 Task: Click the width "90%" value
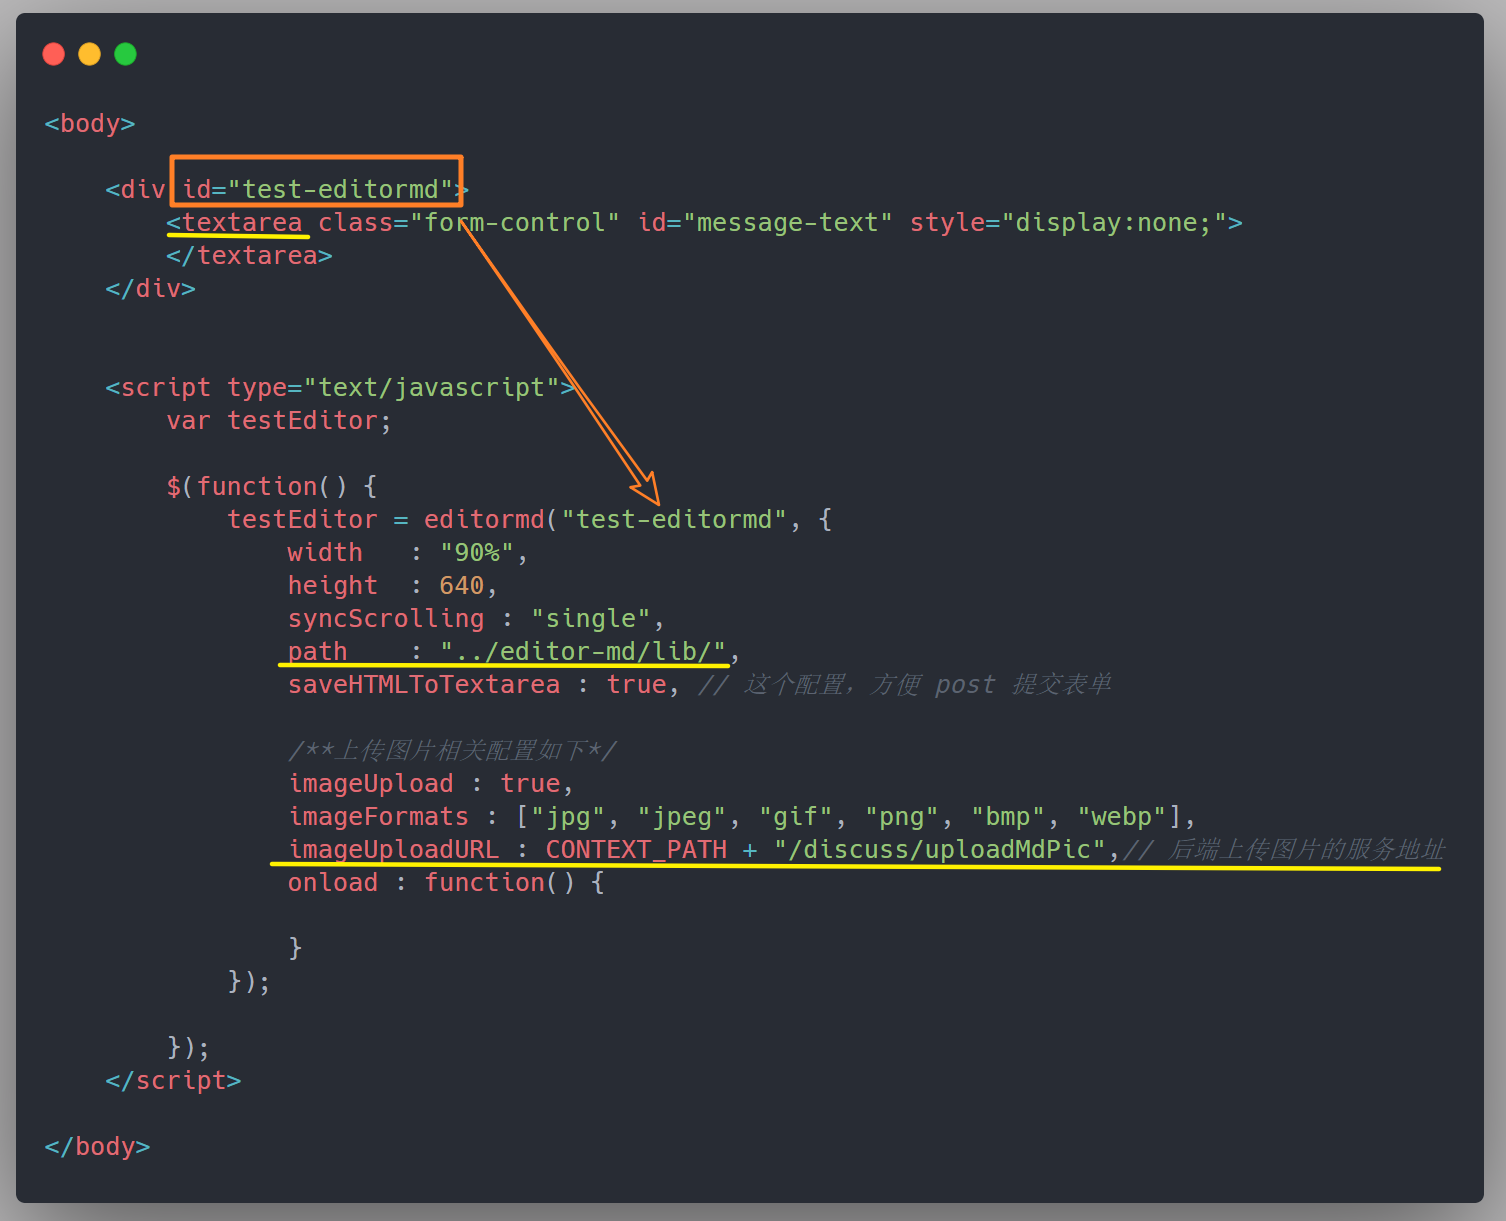coord(476,552)
